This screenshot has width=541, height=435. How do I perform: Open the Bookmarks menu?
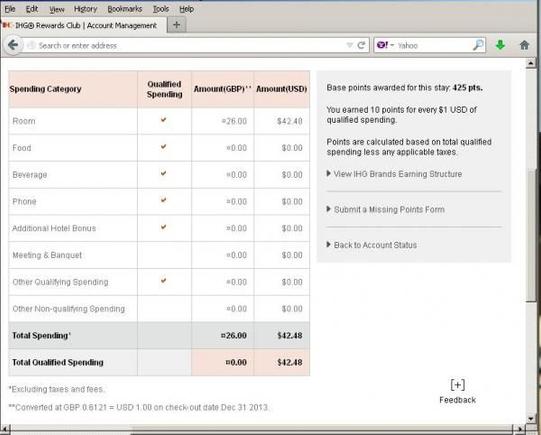coord(125,9)
